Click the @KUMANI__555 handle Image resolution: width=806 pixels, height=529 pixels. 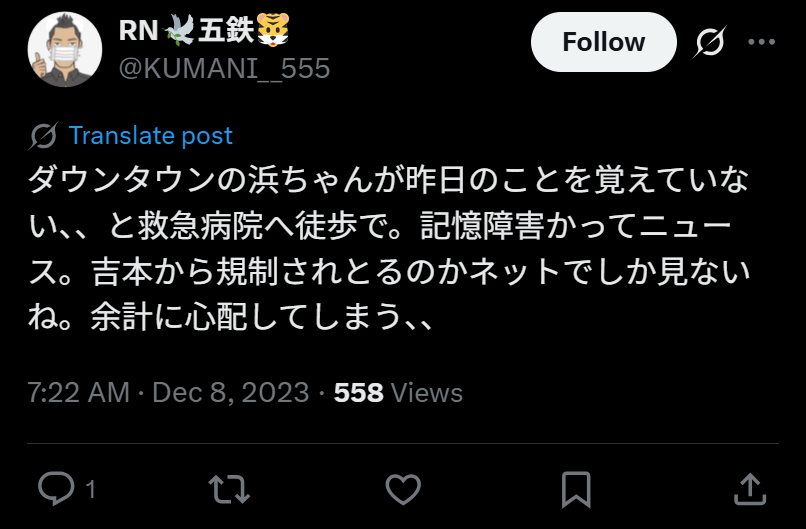pos(224,68)
